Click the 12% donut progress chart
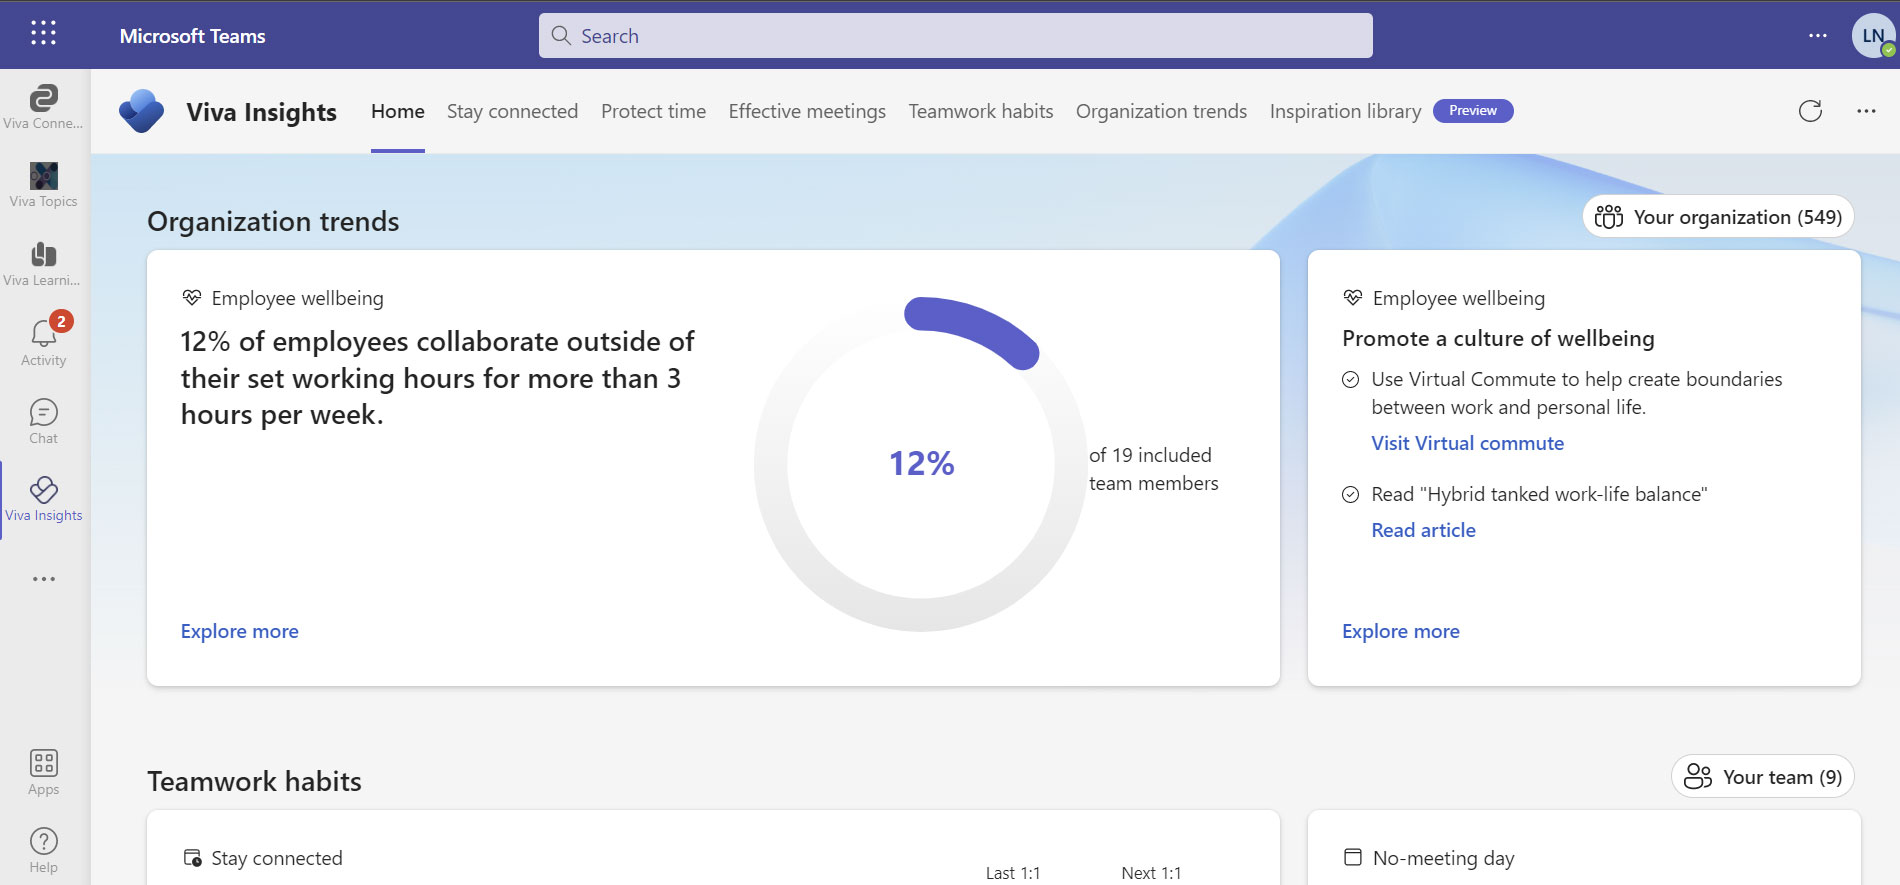This screenshot has height=885, width=1900. click(x=921, y=464)
